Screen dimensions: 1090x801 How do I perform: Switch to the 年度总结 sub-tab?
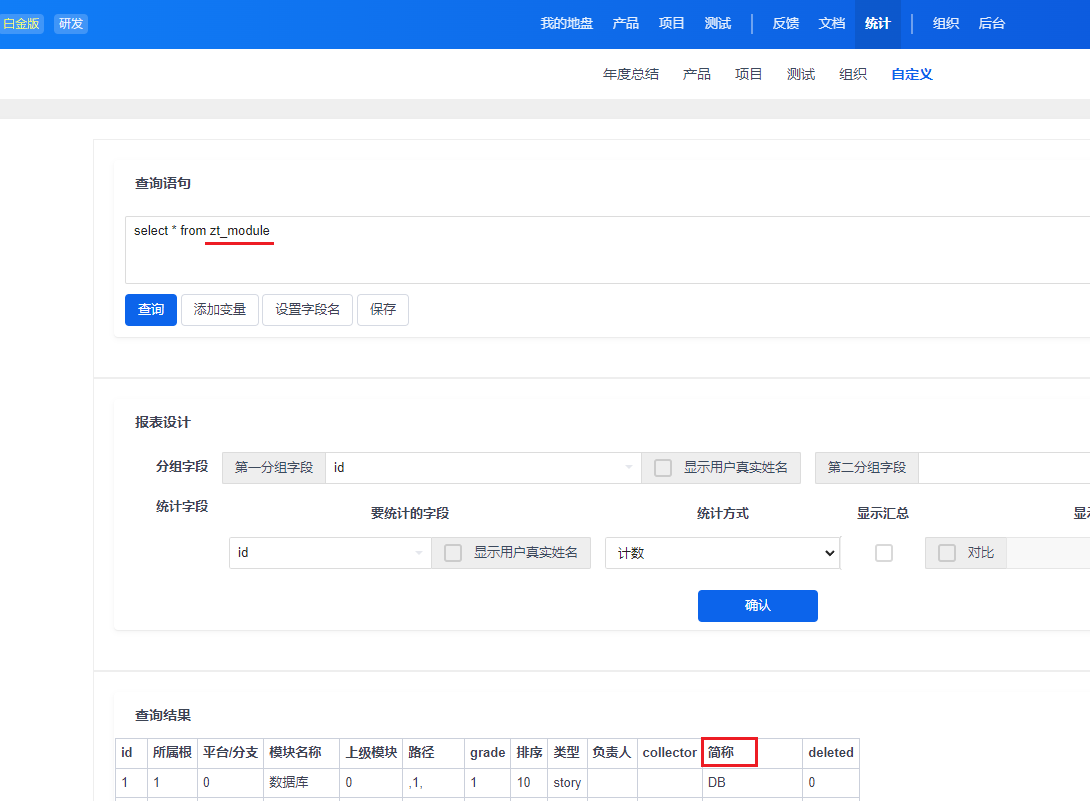coord(630,75)
